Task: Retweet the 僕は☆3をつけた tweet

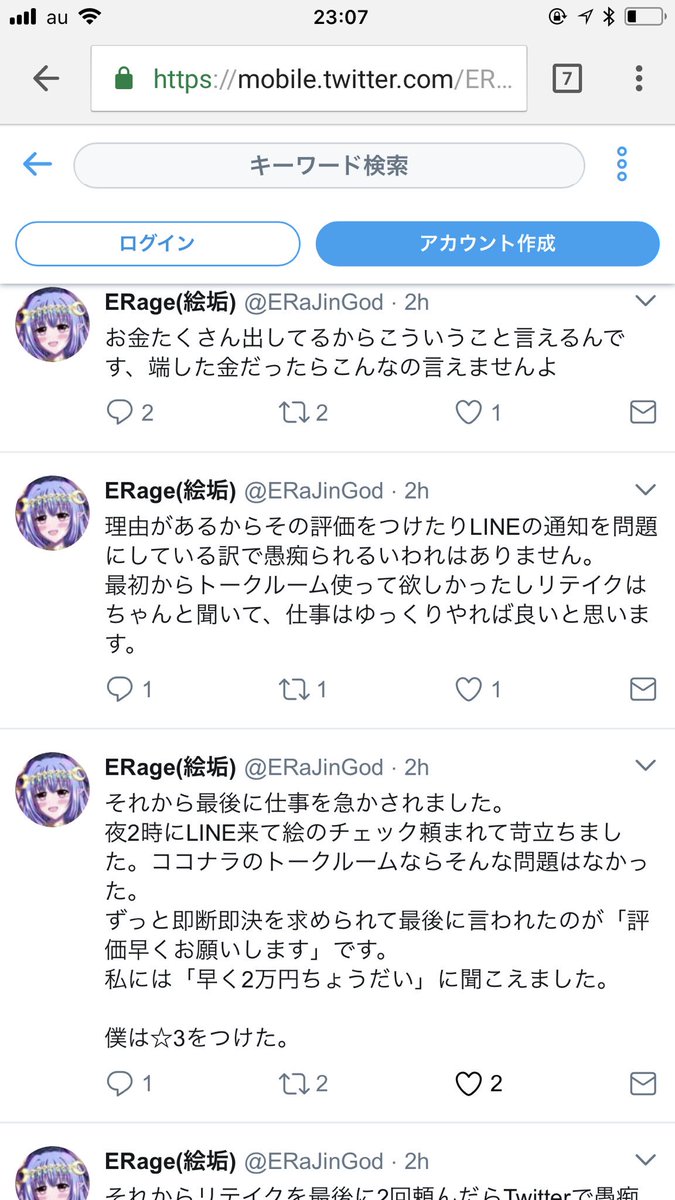Action: (x=294, y=1083)
